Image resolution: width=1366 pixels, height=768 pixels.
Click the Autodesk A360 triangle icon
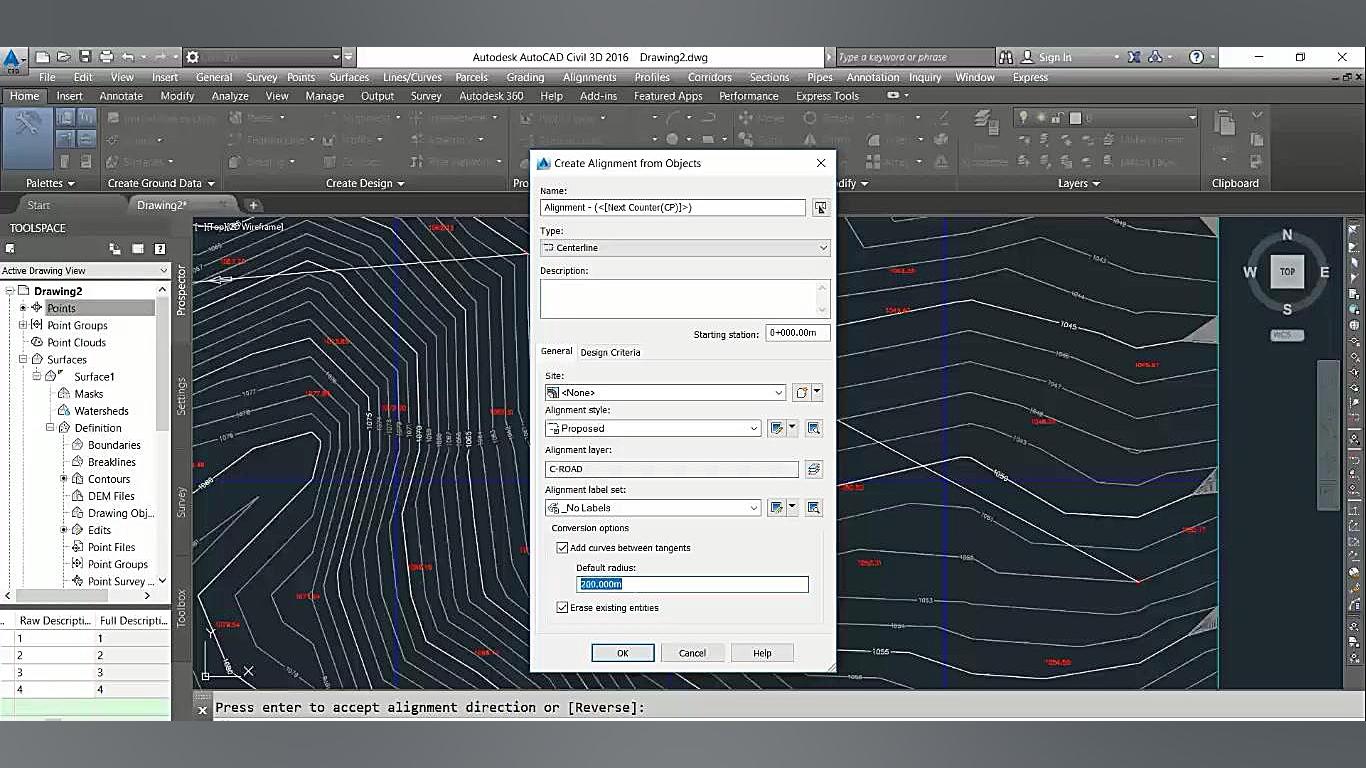(x=1156, y=57)
